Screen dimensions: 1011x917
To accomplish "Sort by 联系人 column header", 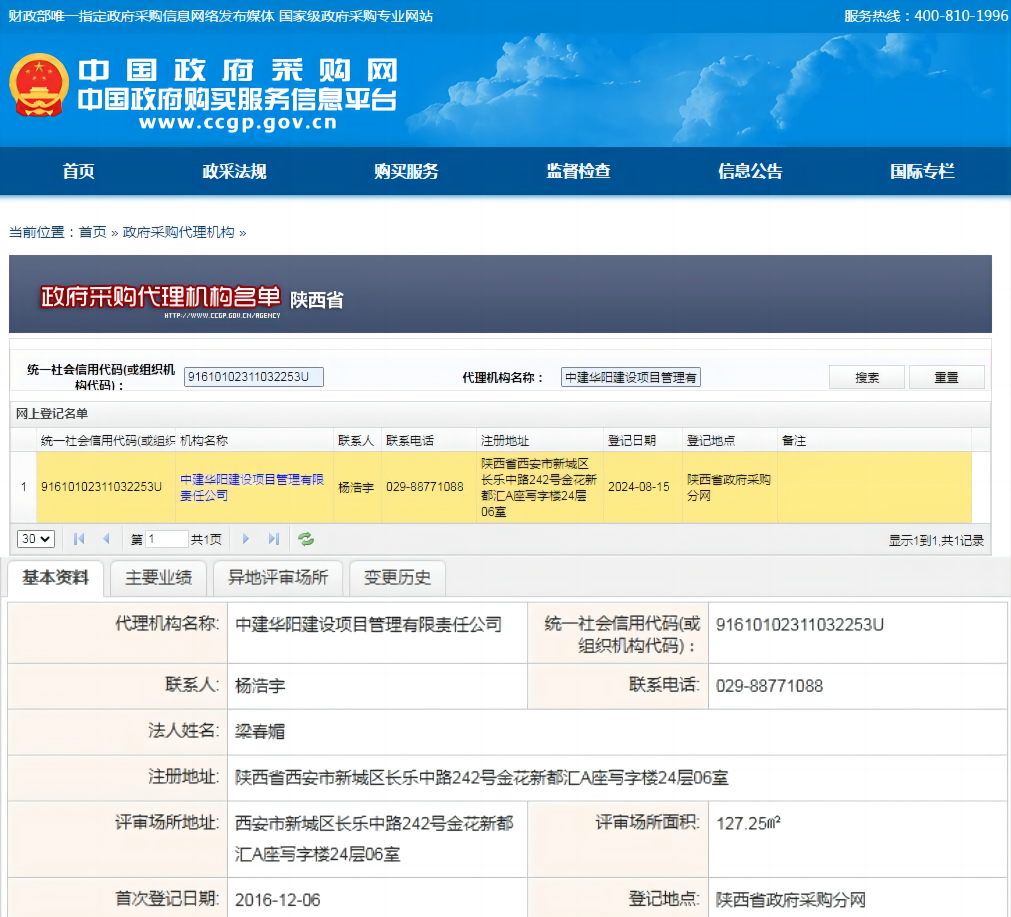I will tap(356, 440).
